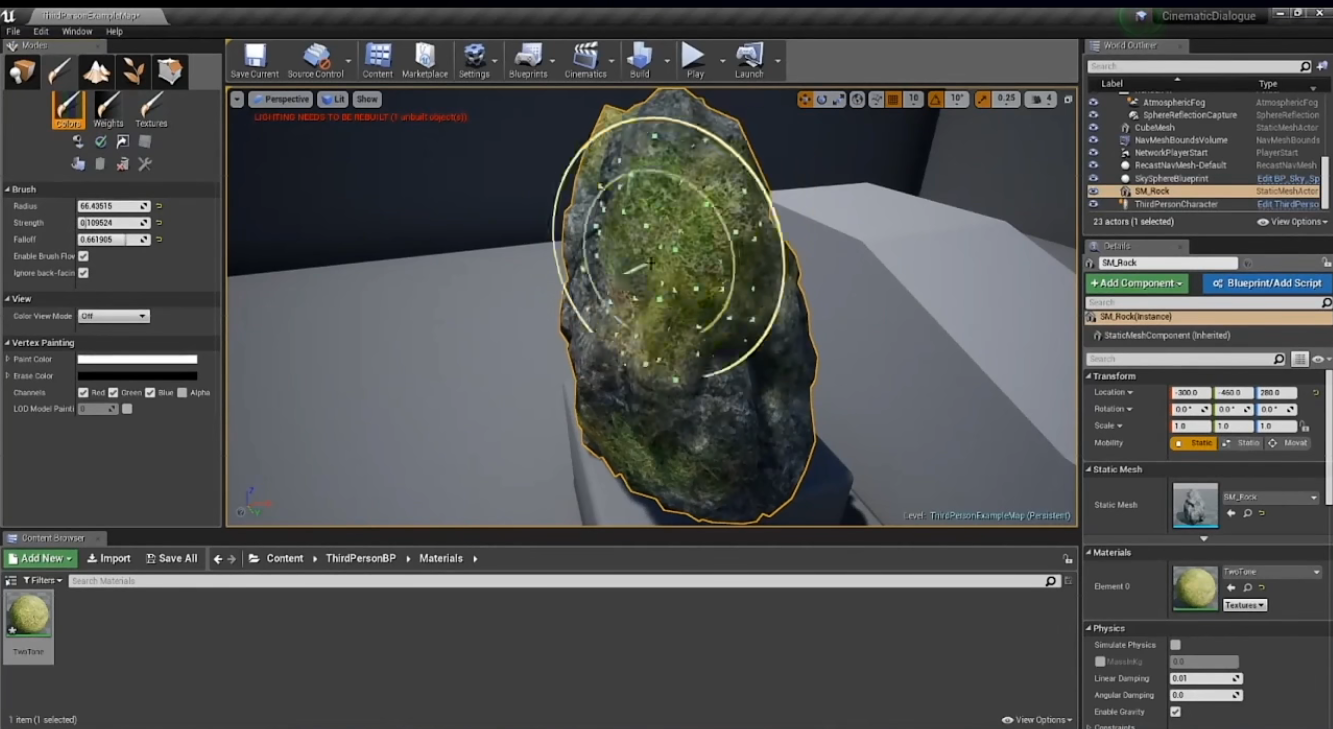The image size is (1333, 729).
Task: Open Source Control from the toolbar
Action: click(316, 58)
